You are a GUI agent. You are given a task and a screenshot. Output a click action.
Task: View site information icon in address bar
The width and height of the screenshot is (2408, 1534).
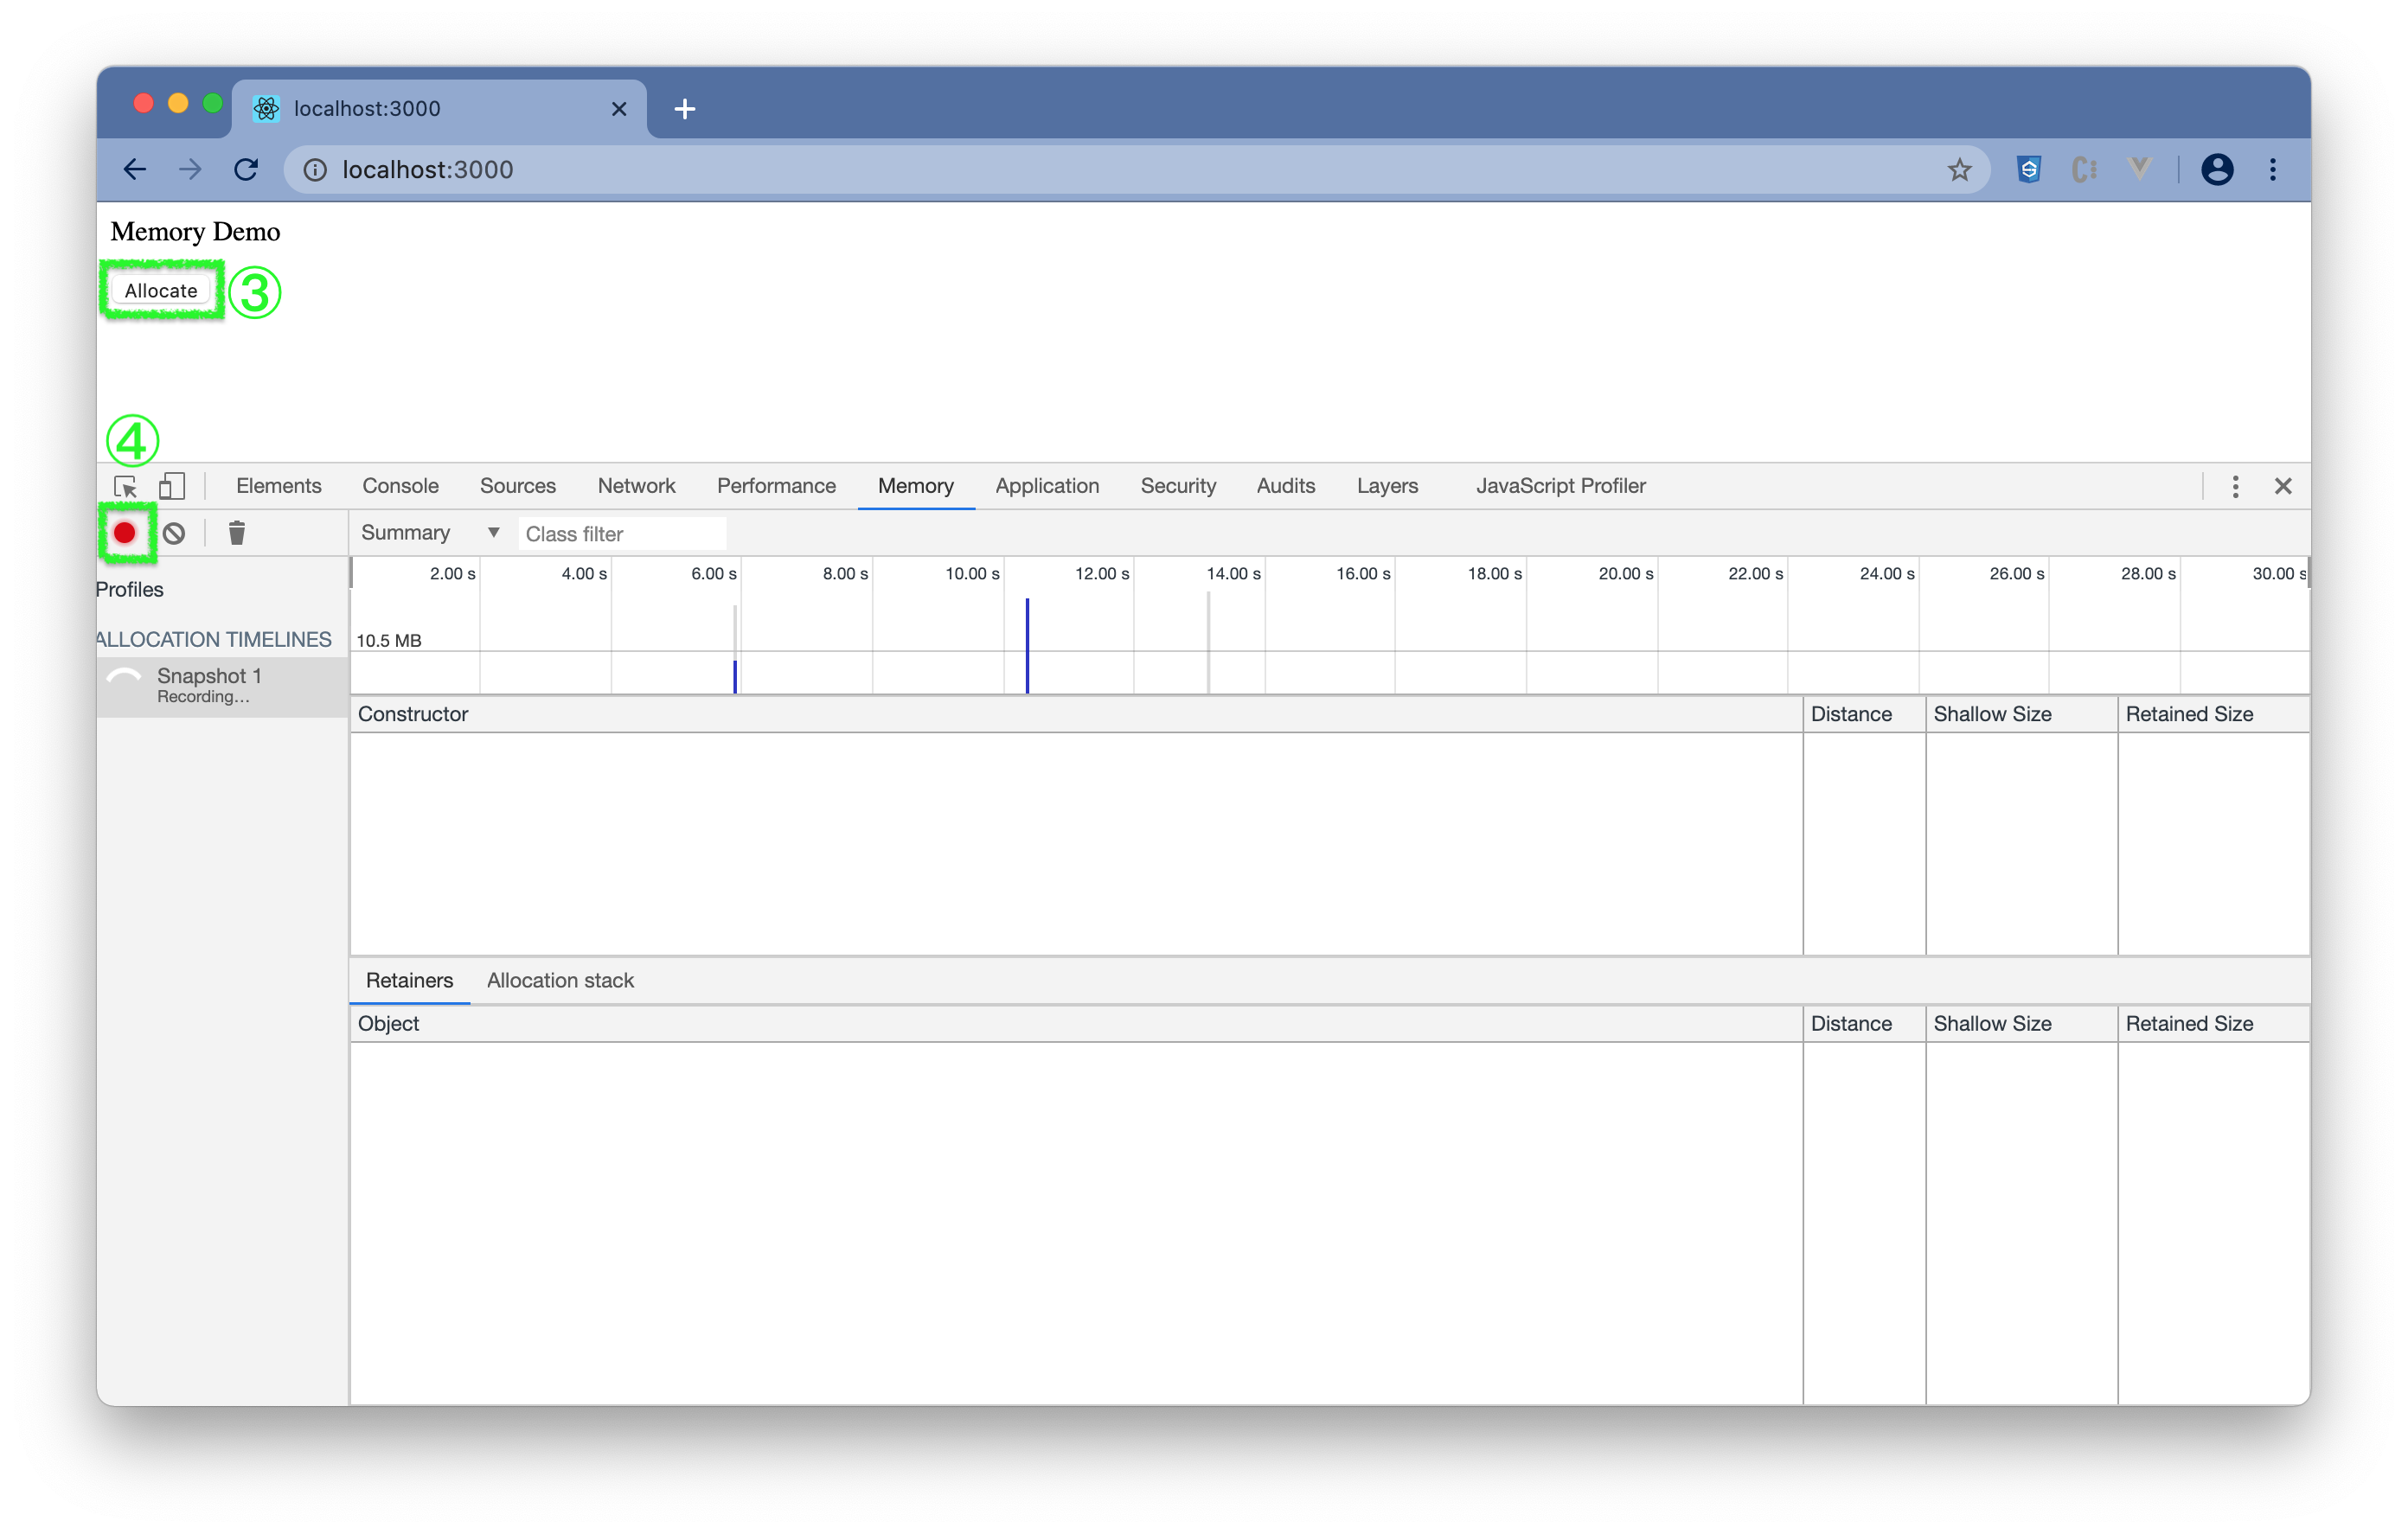click(x=315, y=170)
